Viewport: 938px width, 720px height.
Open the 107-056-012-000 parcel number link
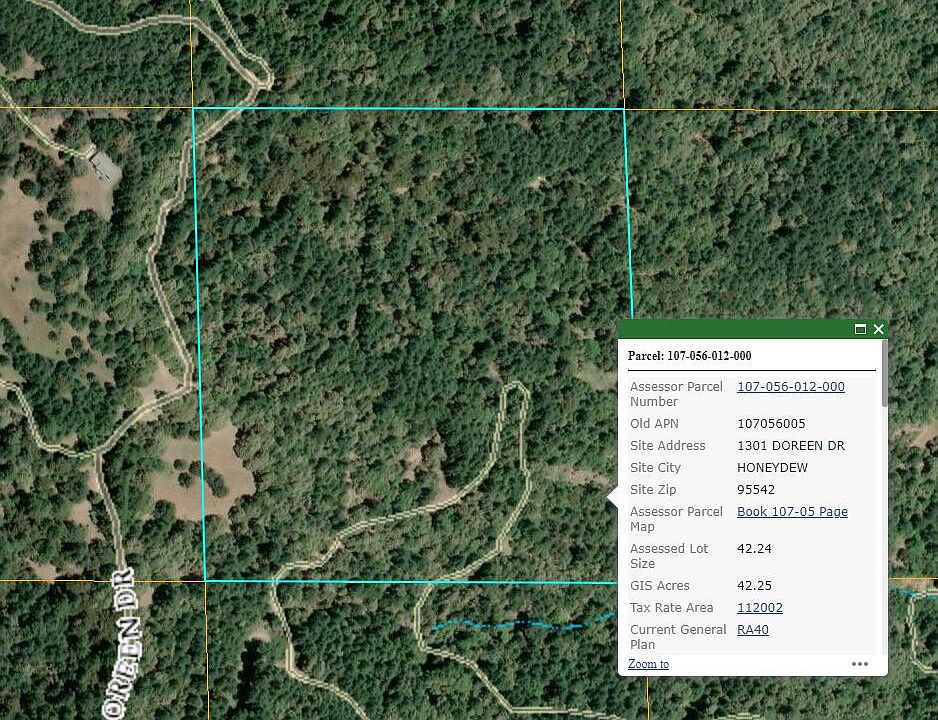coord(790,387)
